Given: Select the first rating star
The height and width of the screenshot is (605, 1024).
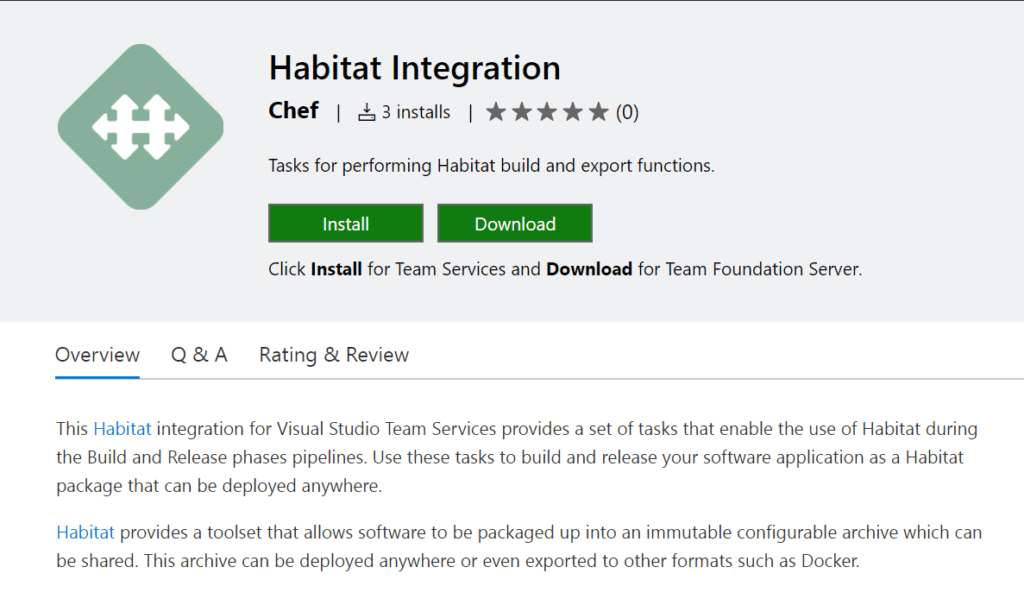Looking at the screenshot, I should click(x=496, y=112).
